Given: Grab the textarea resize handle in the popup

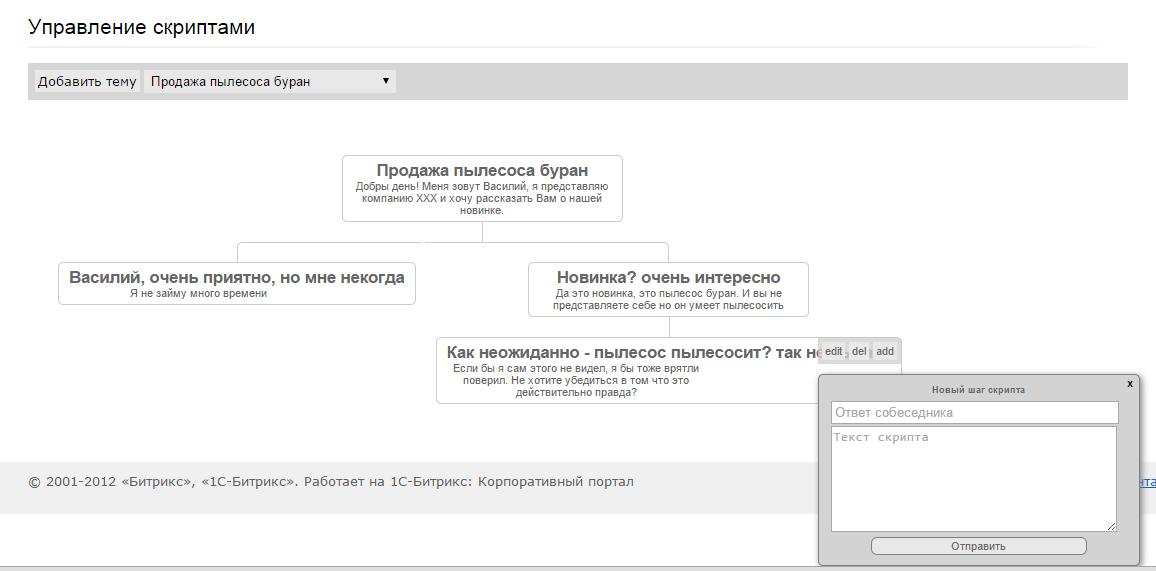Looking at the screenshot, I should coord(1111,526).
